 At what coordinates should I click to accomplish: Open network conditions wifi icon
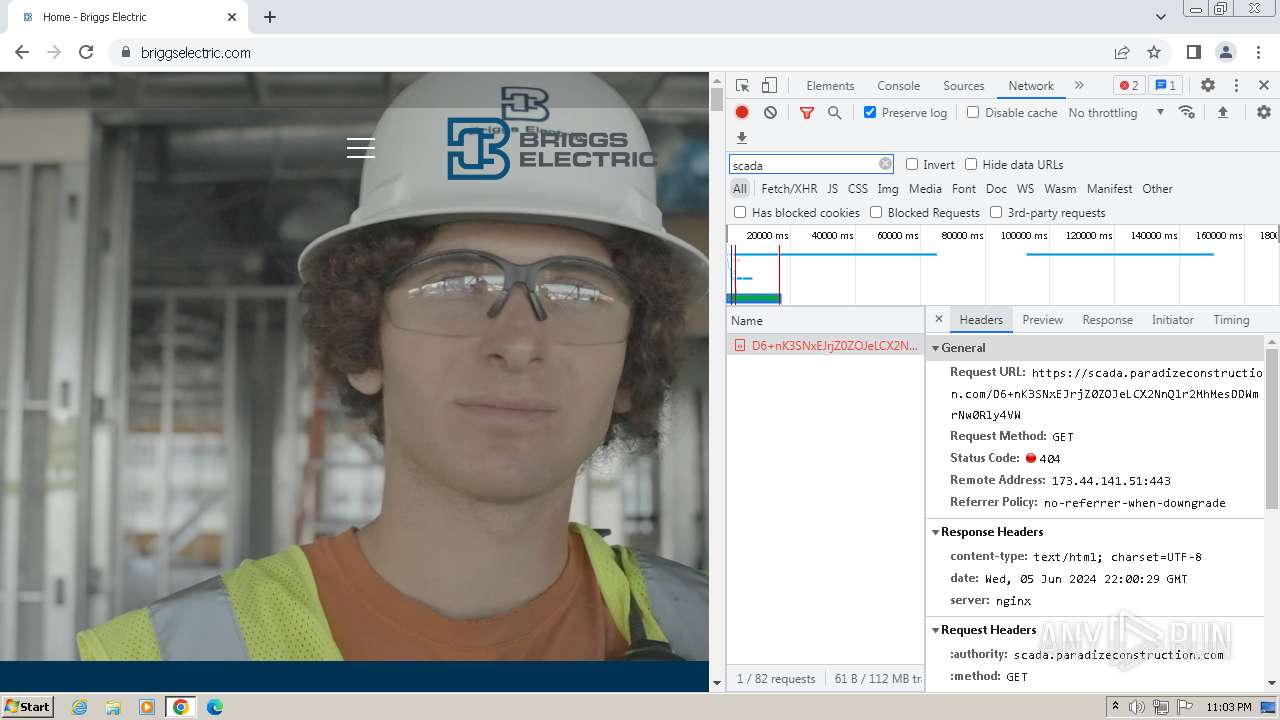pos(1187,112)
